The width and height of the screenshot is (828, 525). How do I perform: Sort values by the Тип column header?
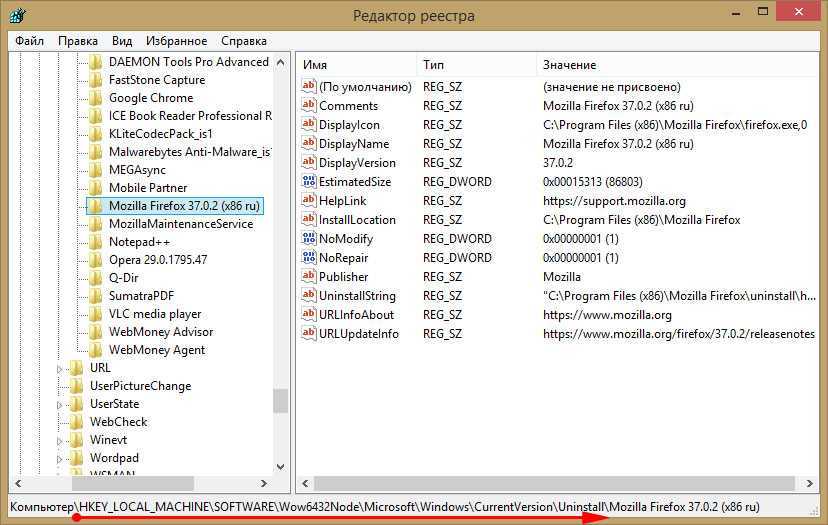pos(476,64)
